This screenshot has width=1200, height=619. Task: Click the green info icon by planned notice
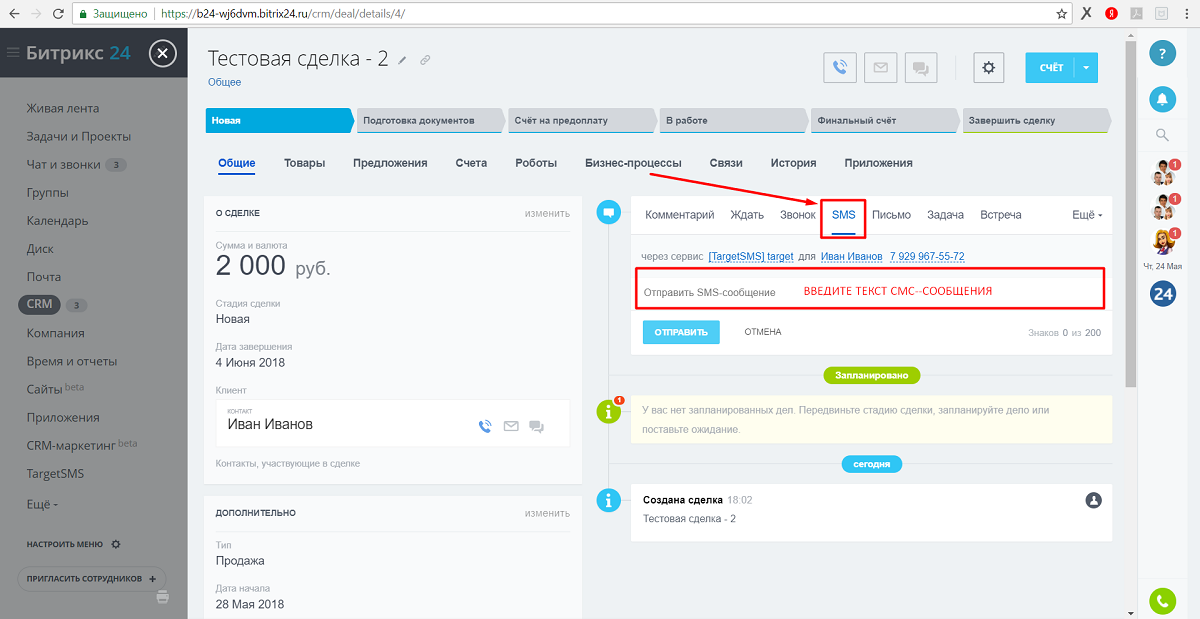tap(608, 410)
